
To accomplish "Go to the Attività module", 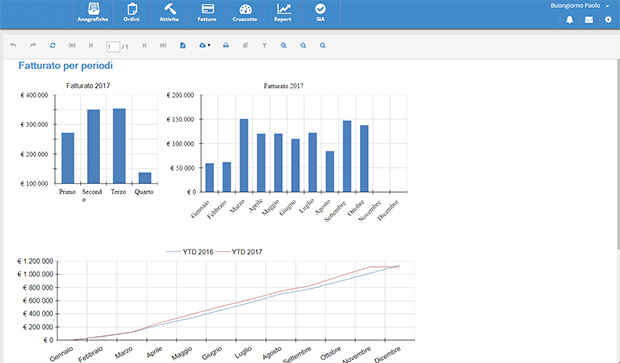I will (169, 13).
